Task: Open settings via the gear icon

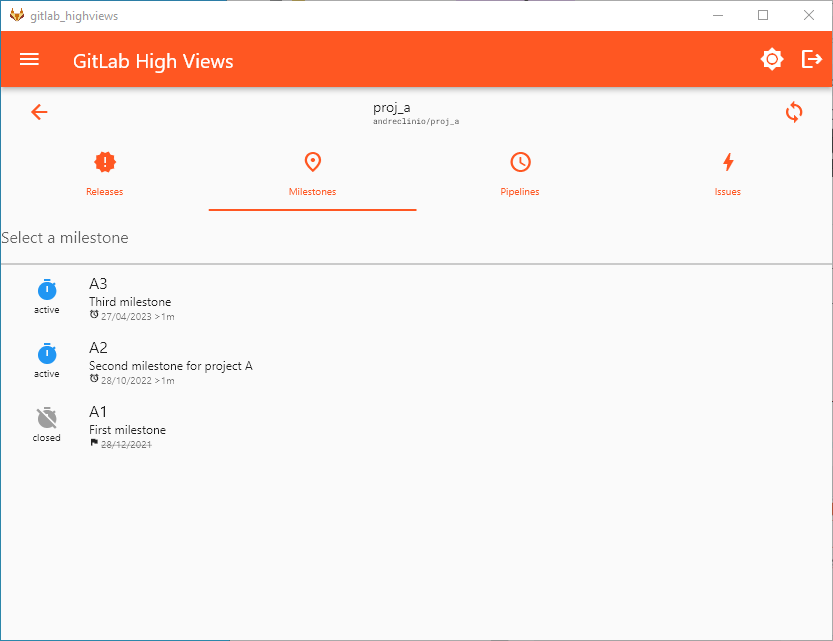Action: pos(771,59)
